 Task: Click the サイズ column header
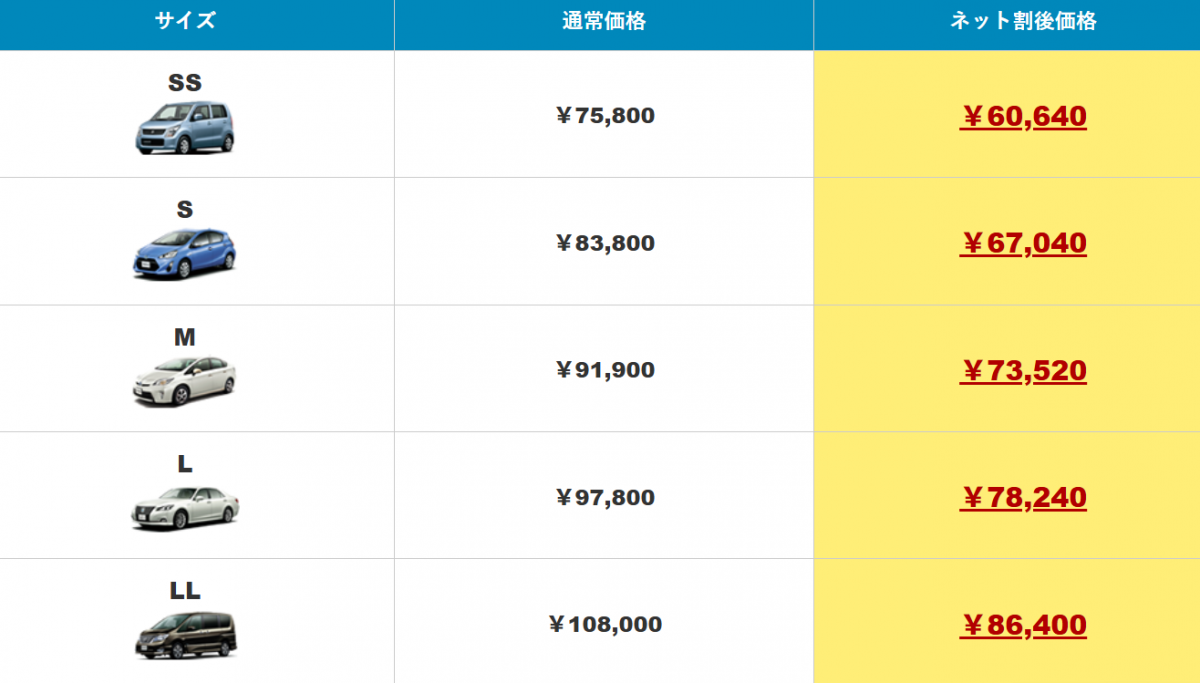(185, 22)
